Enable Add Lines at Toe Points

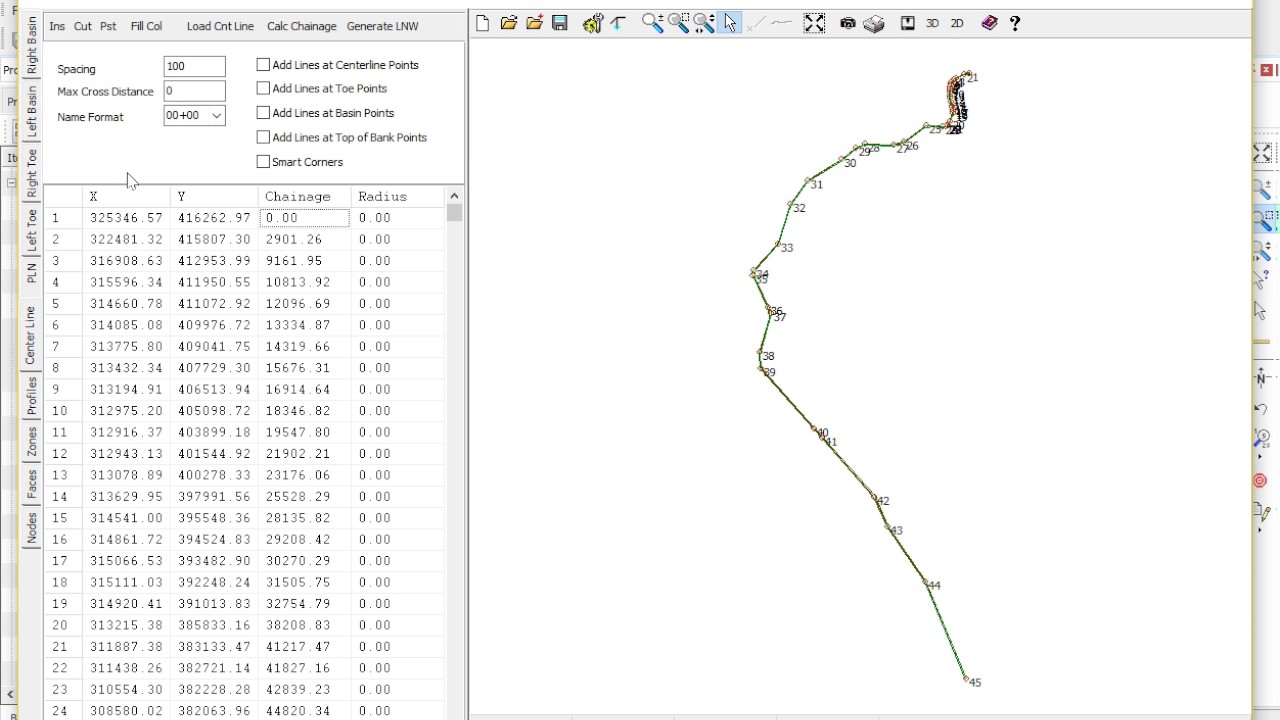263,89
